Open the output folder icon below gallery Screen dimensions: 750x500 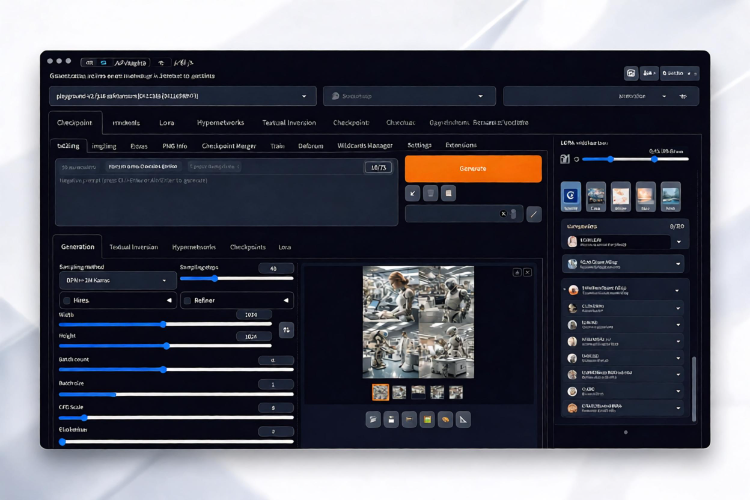tap(373, 420)
